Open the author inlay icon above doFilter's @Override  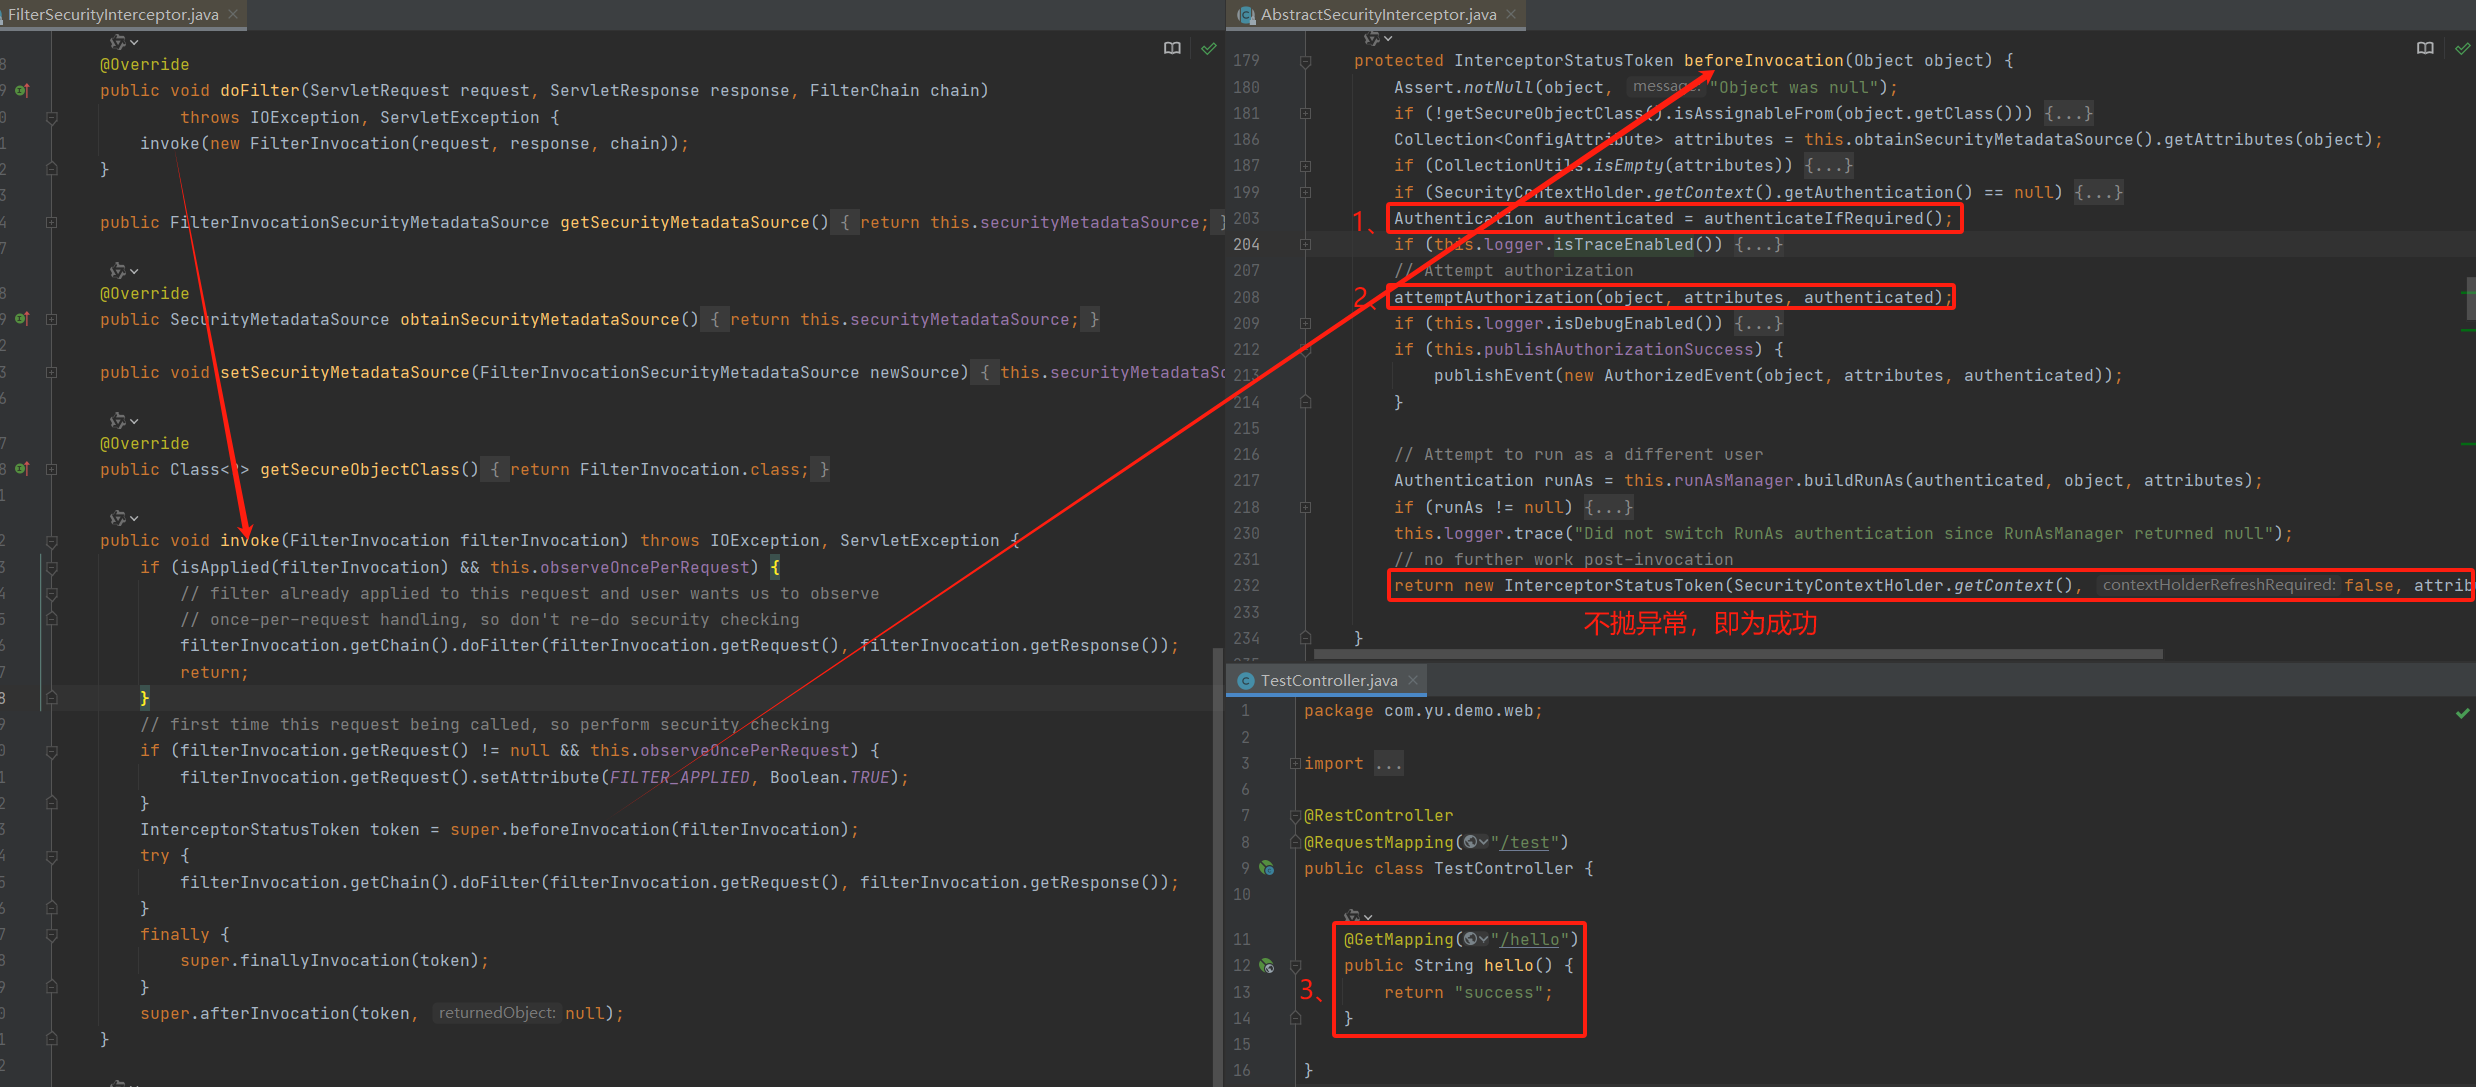[124, 42]
